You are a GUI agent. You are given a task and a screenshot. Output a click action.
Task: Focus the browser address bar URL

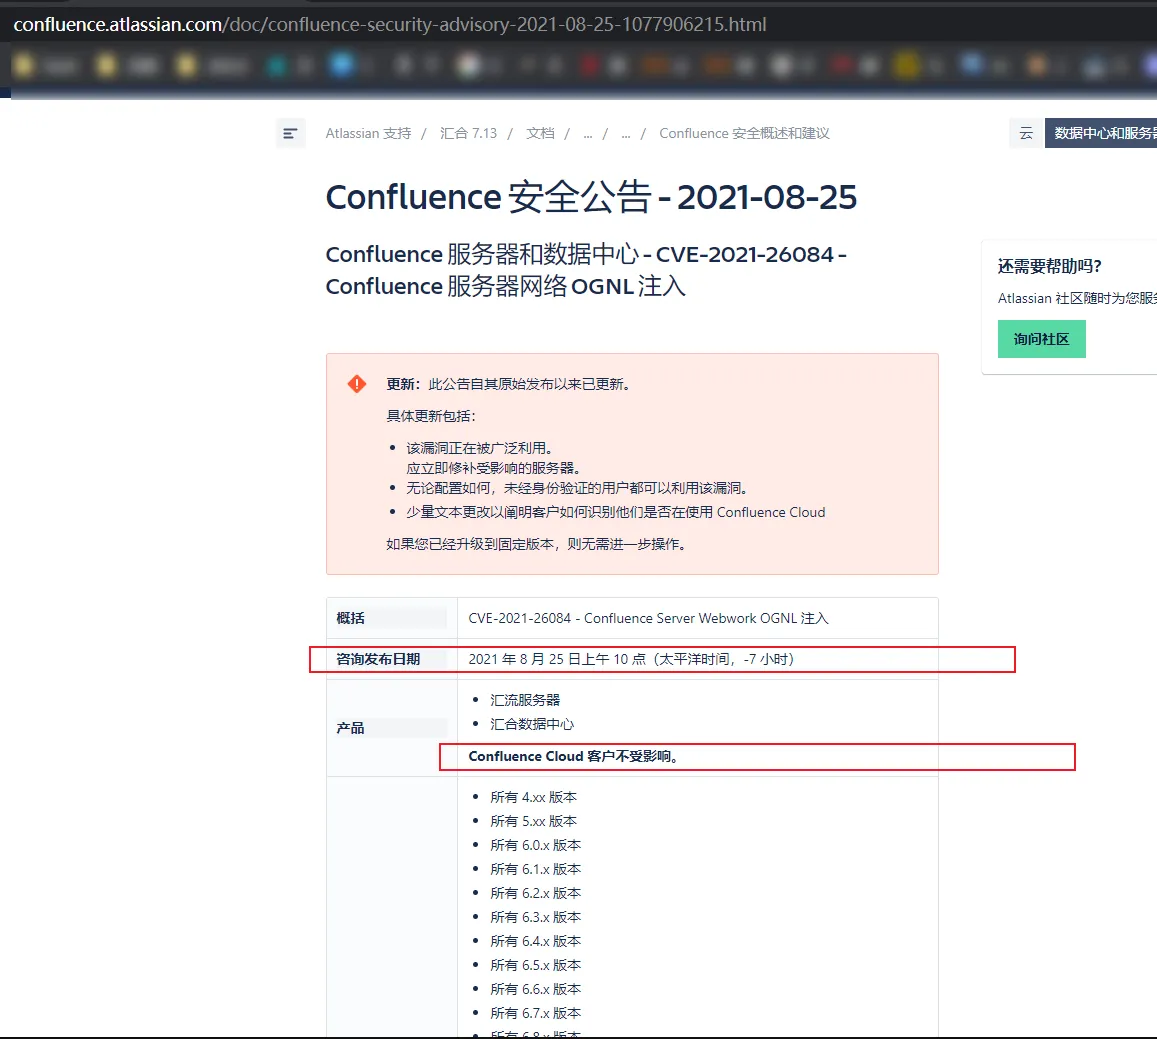tap(390, 24)
